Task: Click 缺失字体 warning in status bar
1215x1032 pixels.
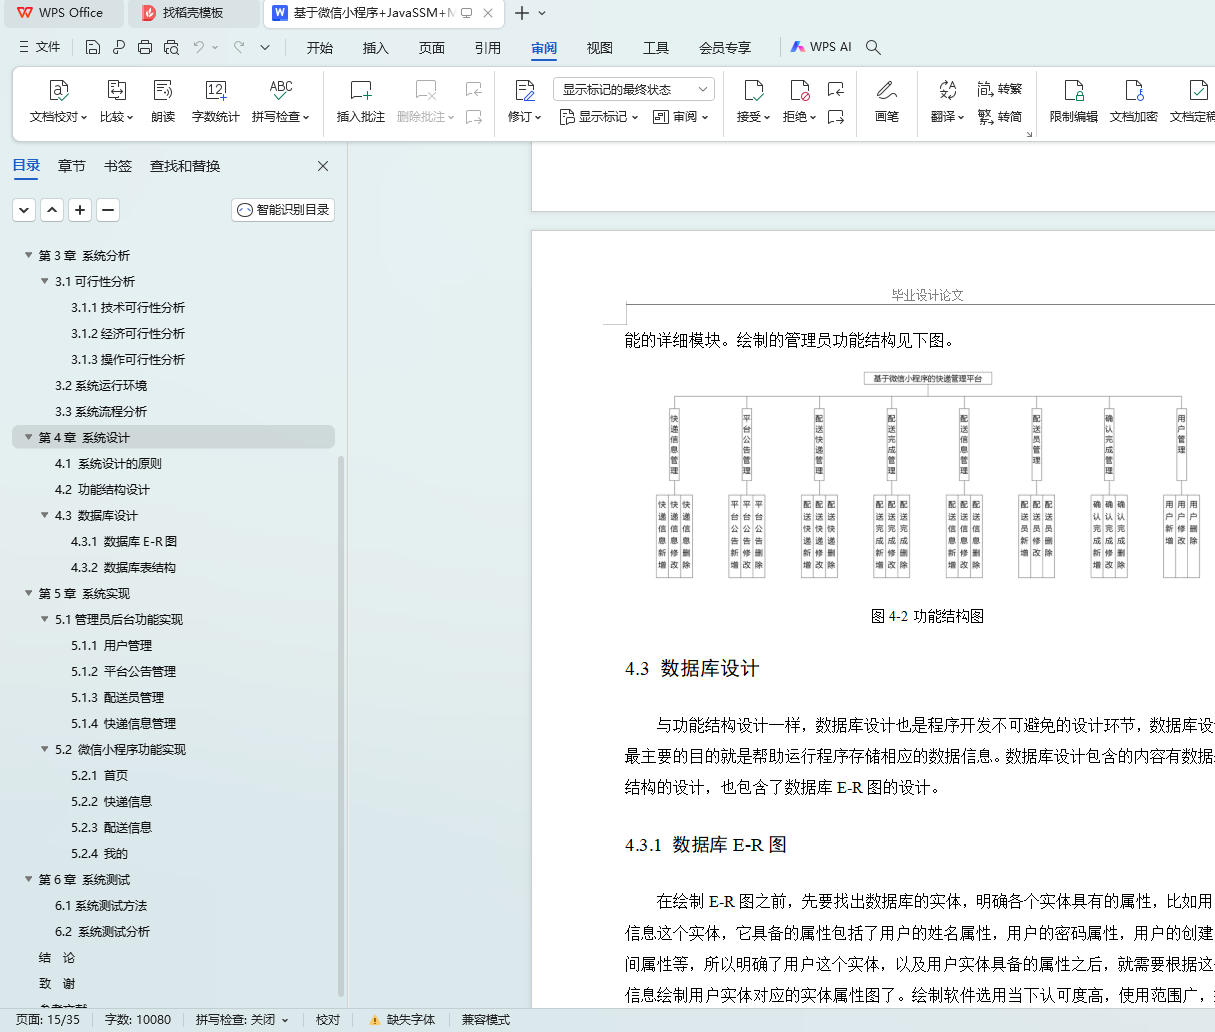Action: click(402, 1020)
